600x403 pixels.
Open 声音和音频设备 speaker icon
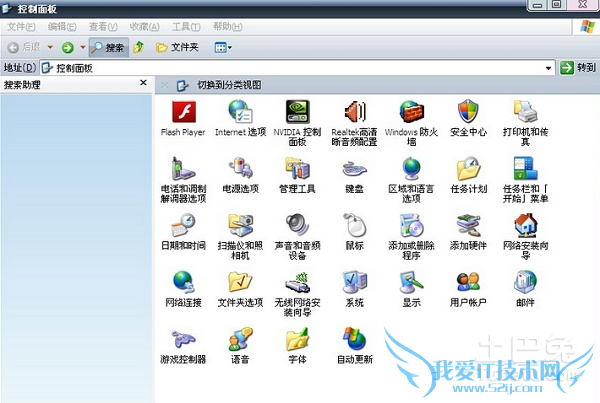click(297, 237)
